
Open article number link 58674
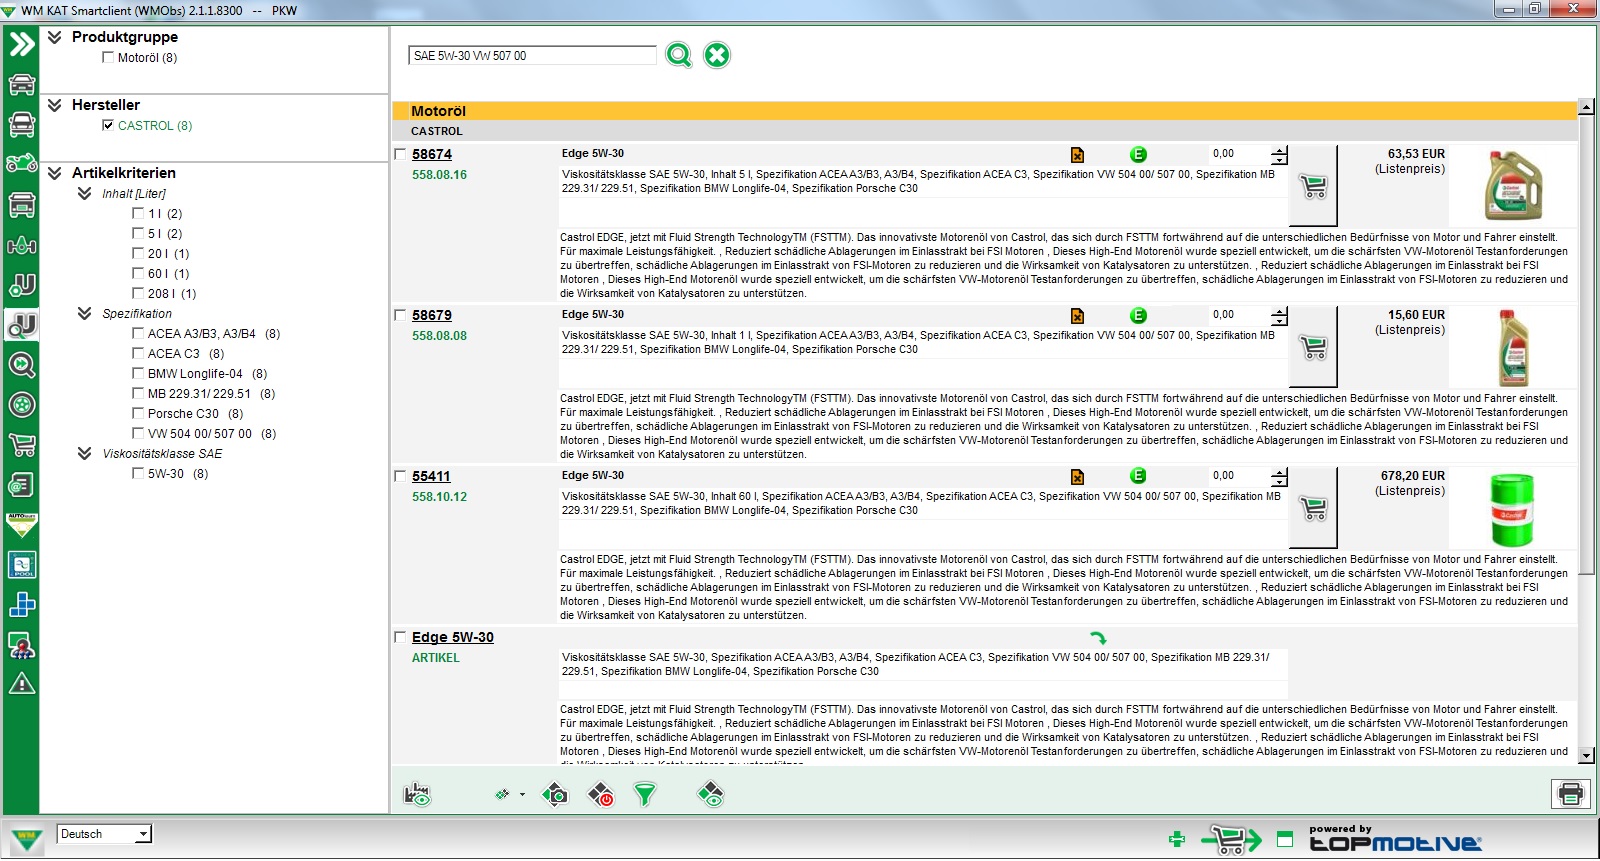point(432,155)
